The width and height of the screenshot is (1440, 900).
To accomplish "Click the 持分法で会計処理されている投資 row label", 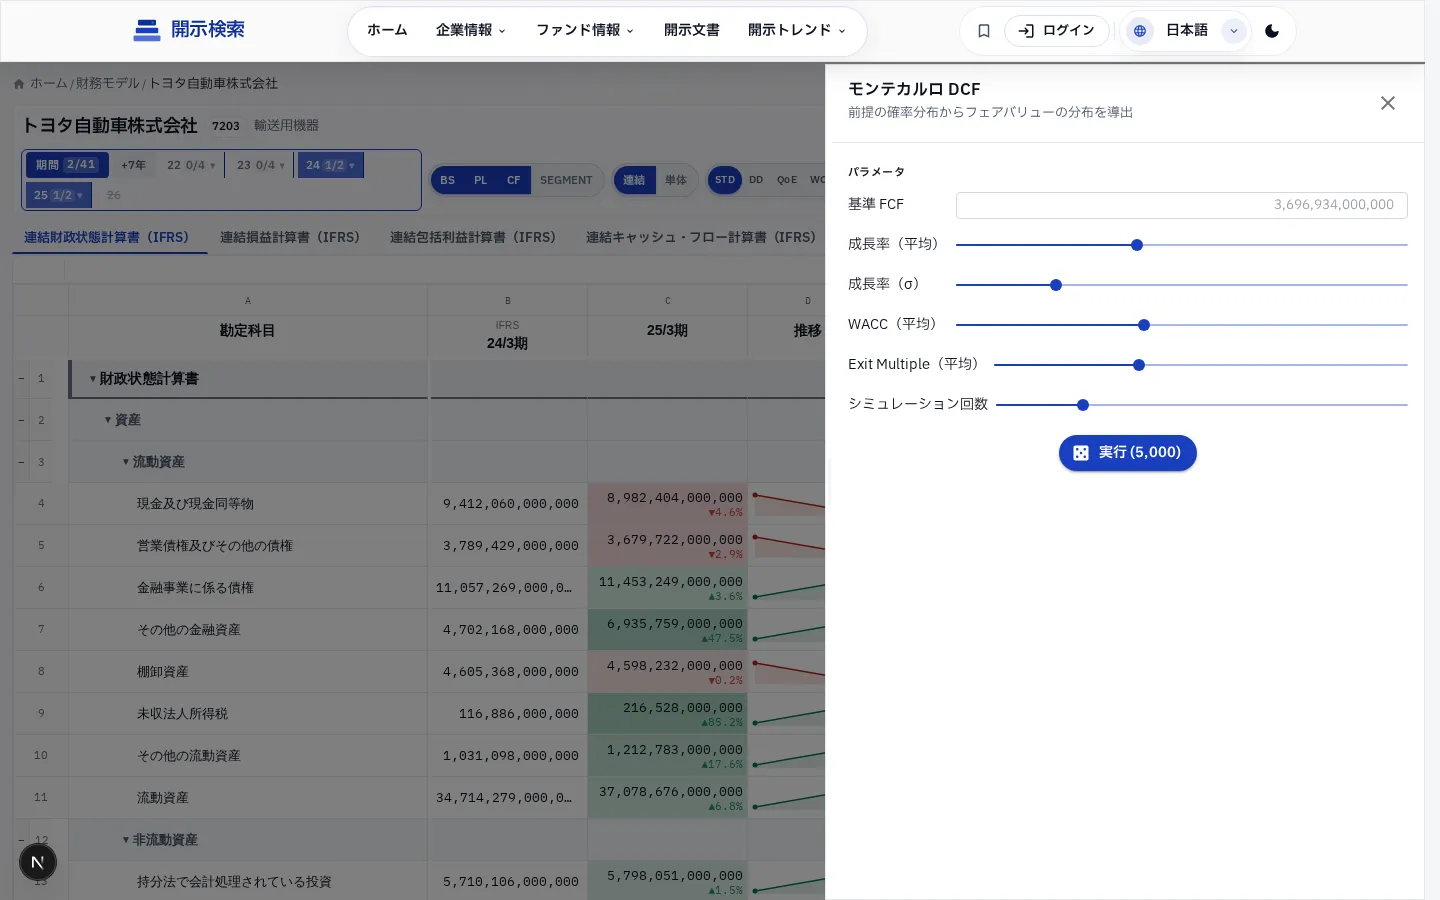I will click(x=234, y=882).
